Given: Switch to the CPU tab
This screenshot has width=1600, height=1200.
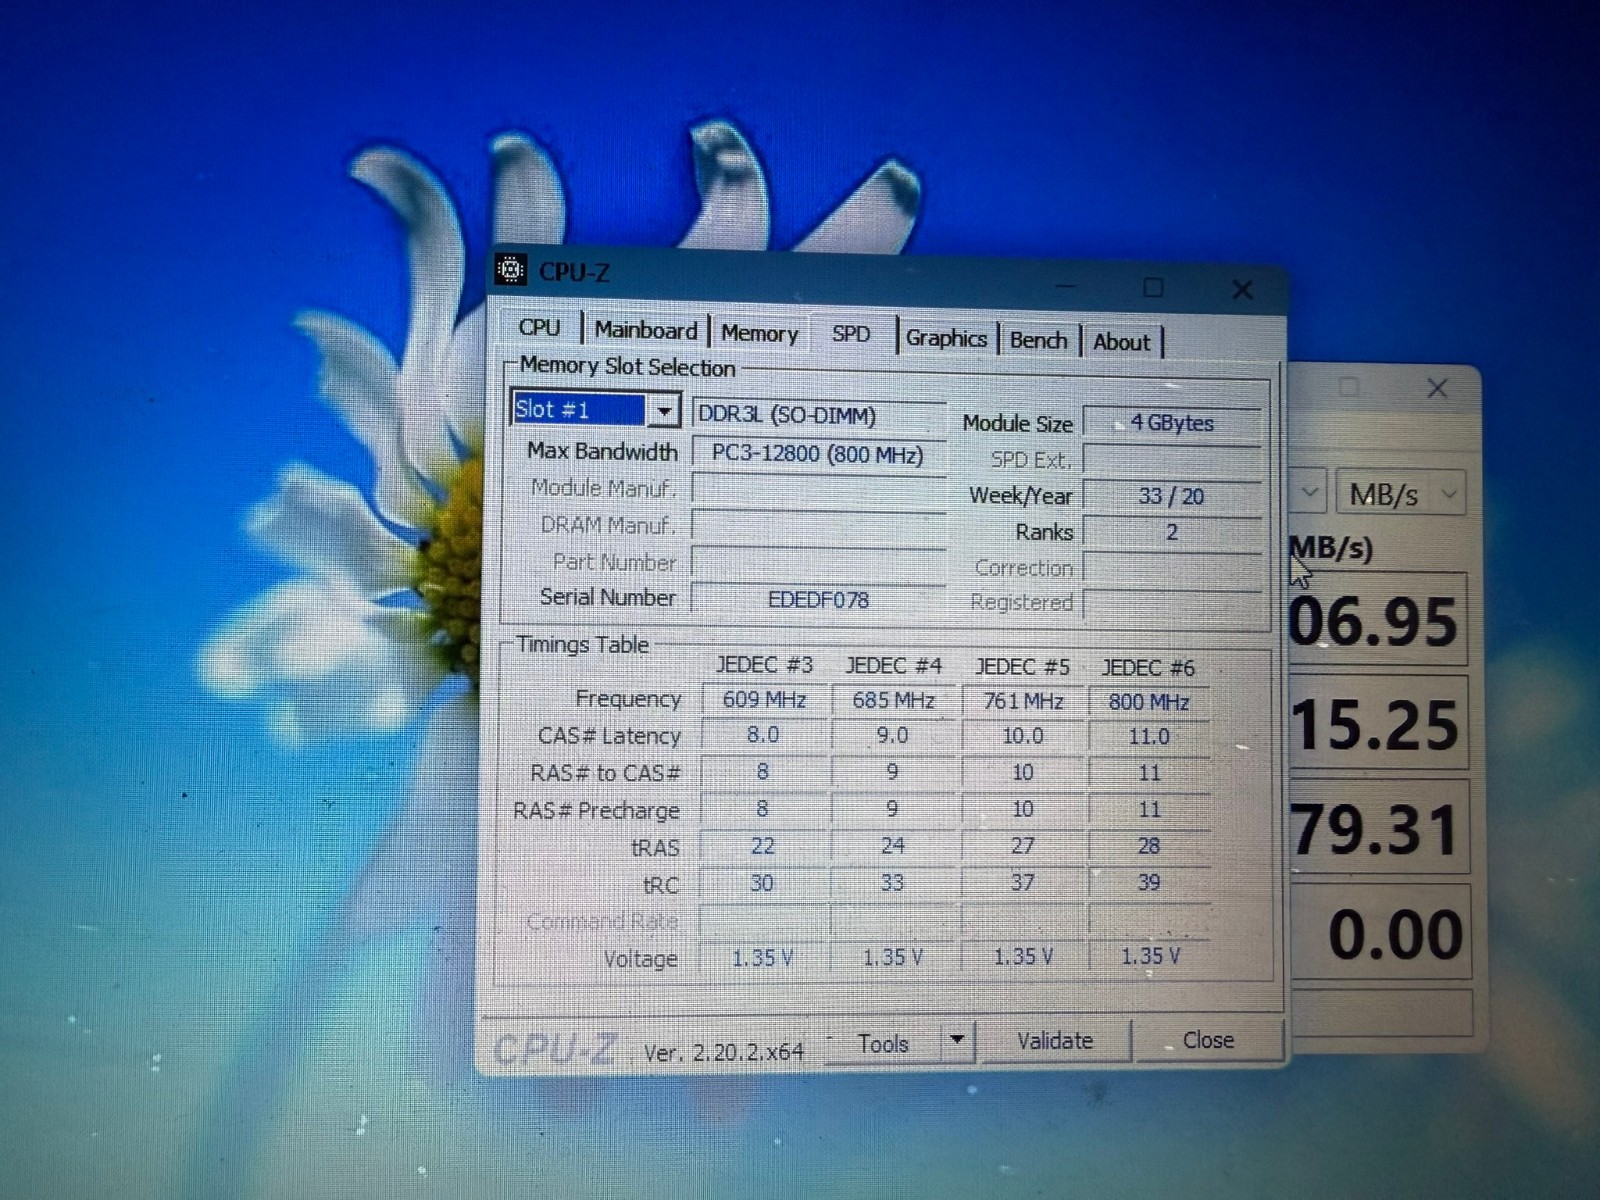Looking at the screenshot, I should pyautogui.click(x=539, y=327).
